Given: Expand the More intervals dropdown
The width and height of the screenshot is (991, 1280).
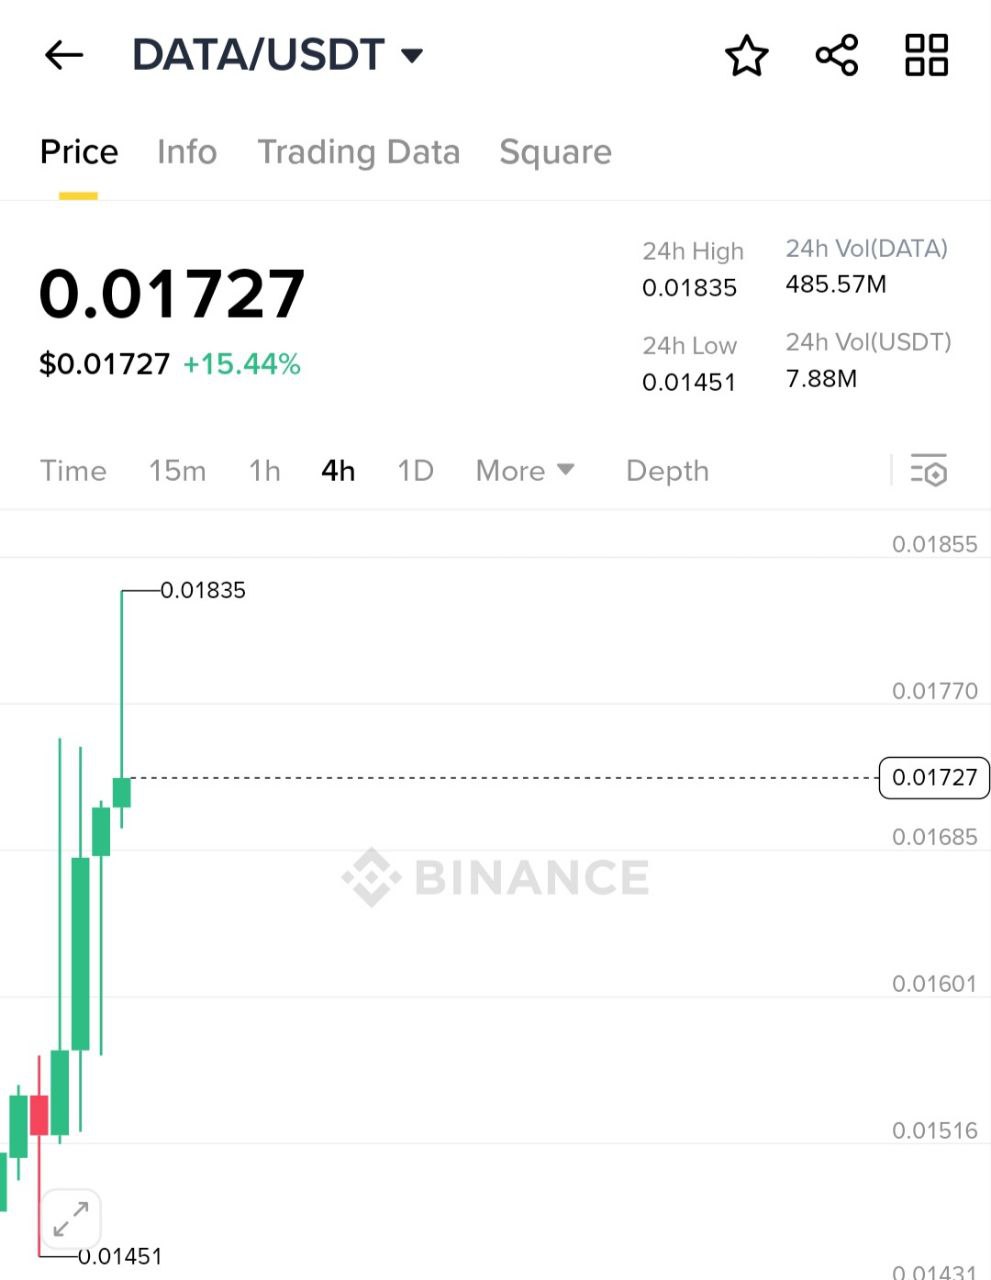Looking at the screenshot, I should [x=525, y=470].
